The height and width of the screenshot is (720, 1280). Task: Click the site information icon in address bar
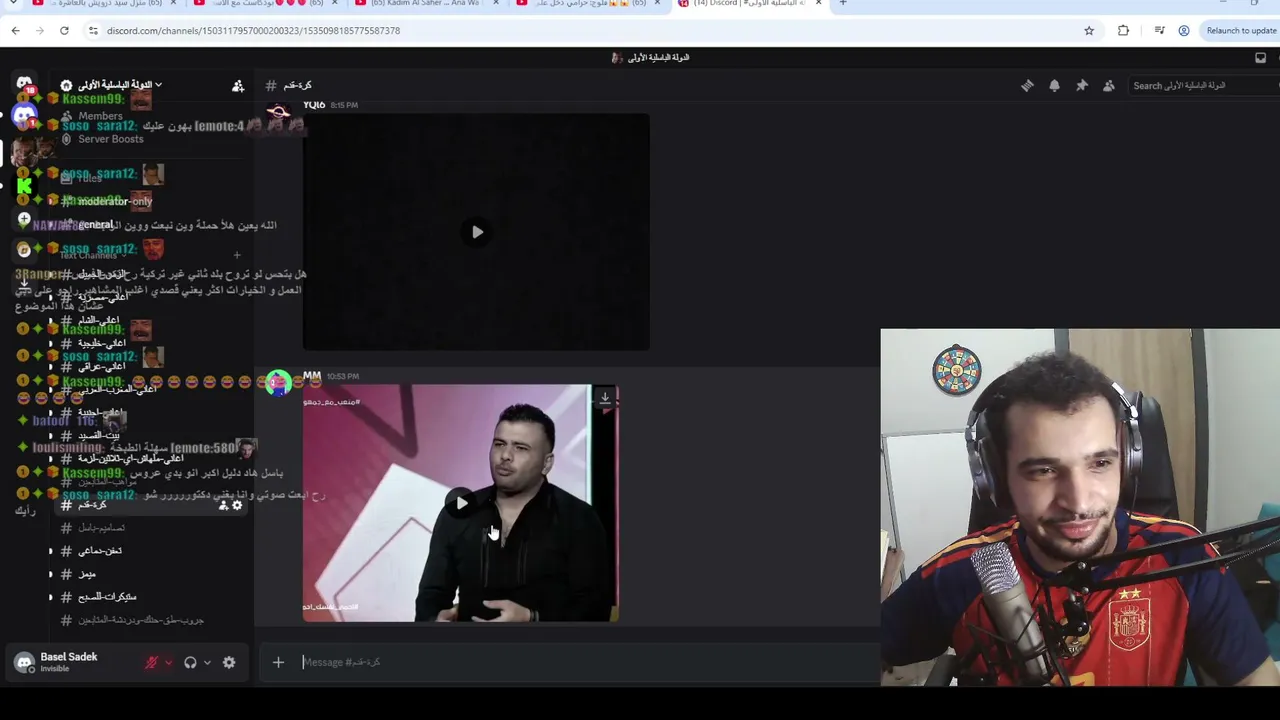[93, 31]
